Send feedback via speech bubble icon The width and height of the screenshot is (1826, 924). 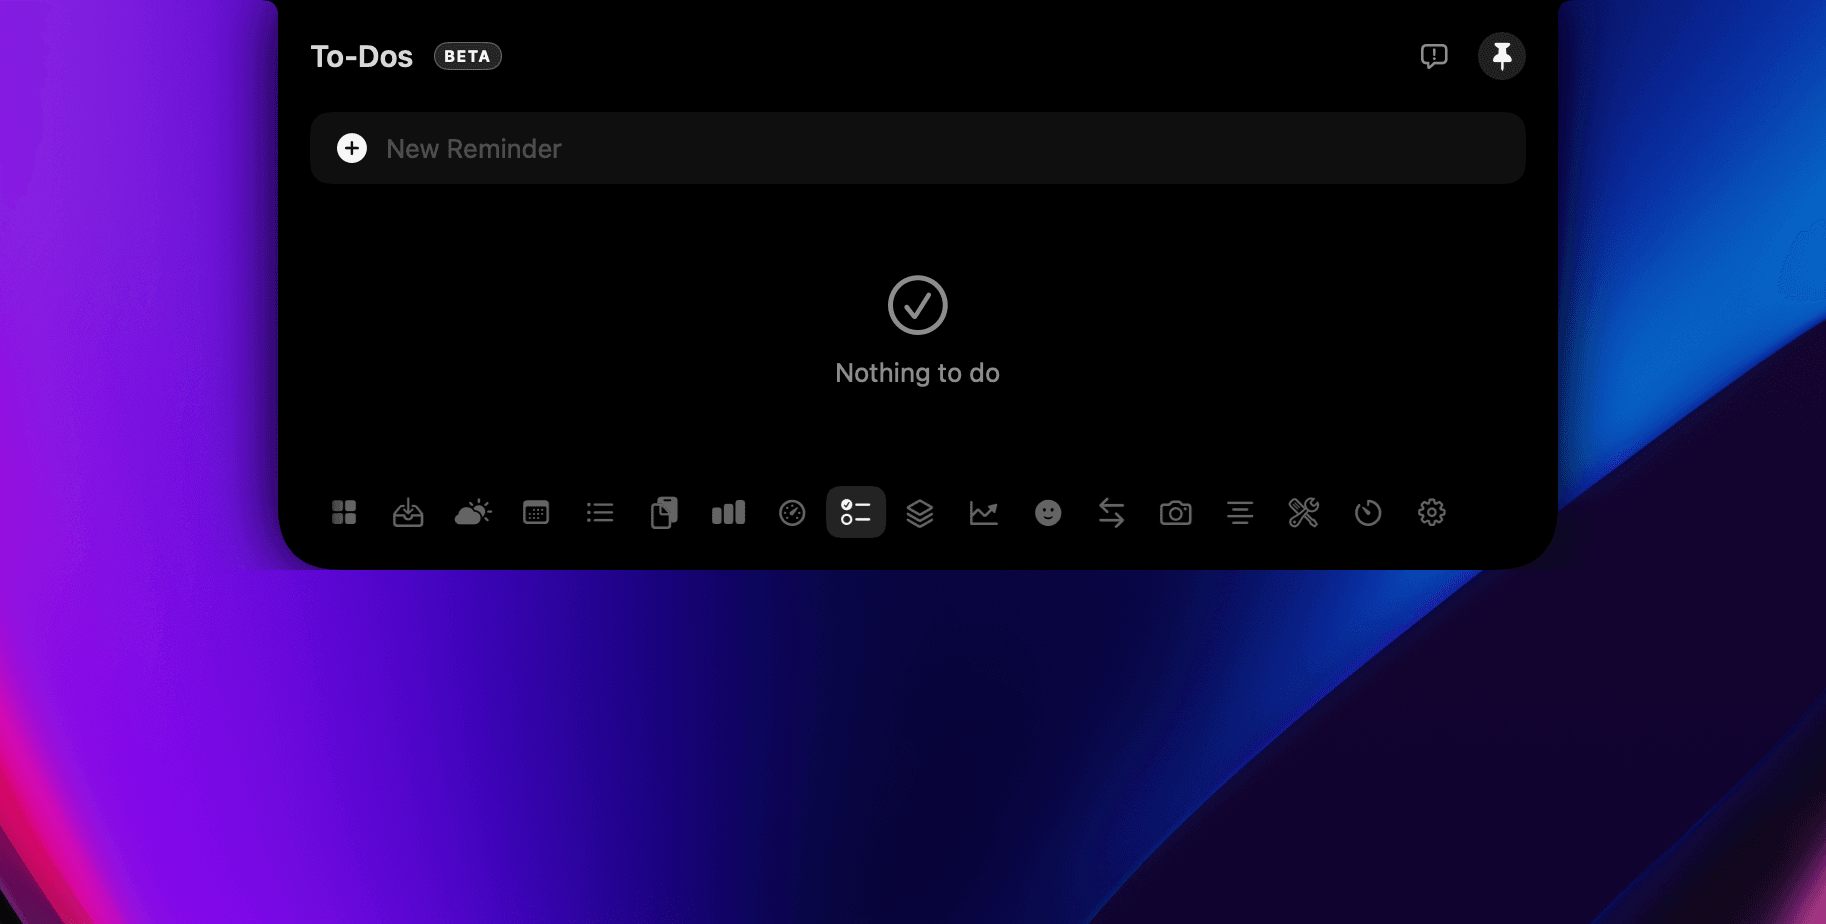click(x=1434, y=56)
